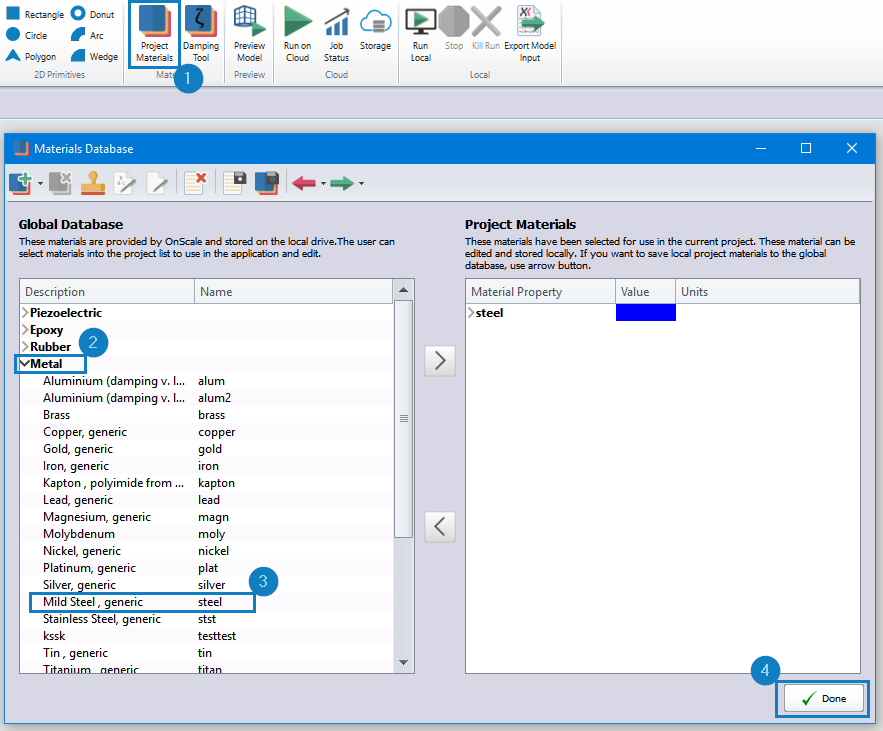This screenshot has width=883, height=731.
Task: Start Run on Cloud
Action: [297, 34]
